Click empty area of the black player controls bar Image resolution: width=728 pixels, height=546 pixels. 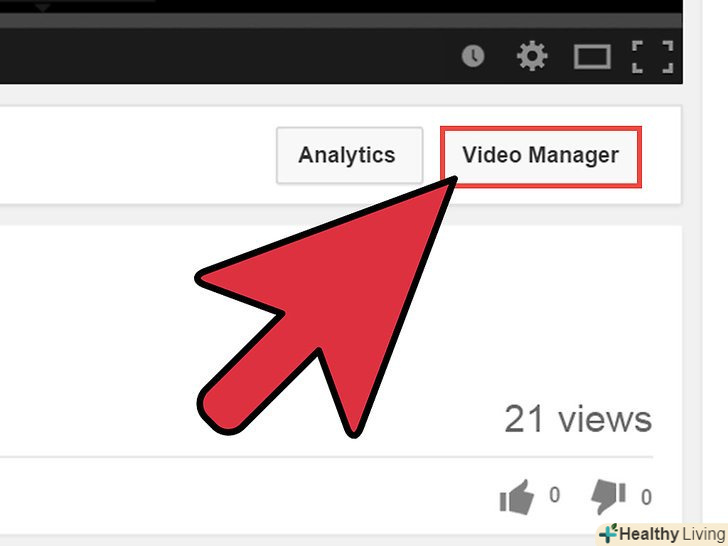pos(223,56)
